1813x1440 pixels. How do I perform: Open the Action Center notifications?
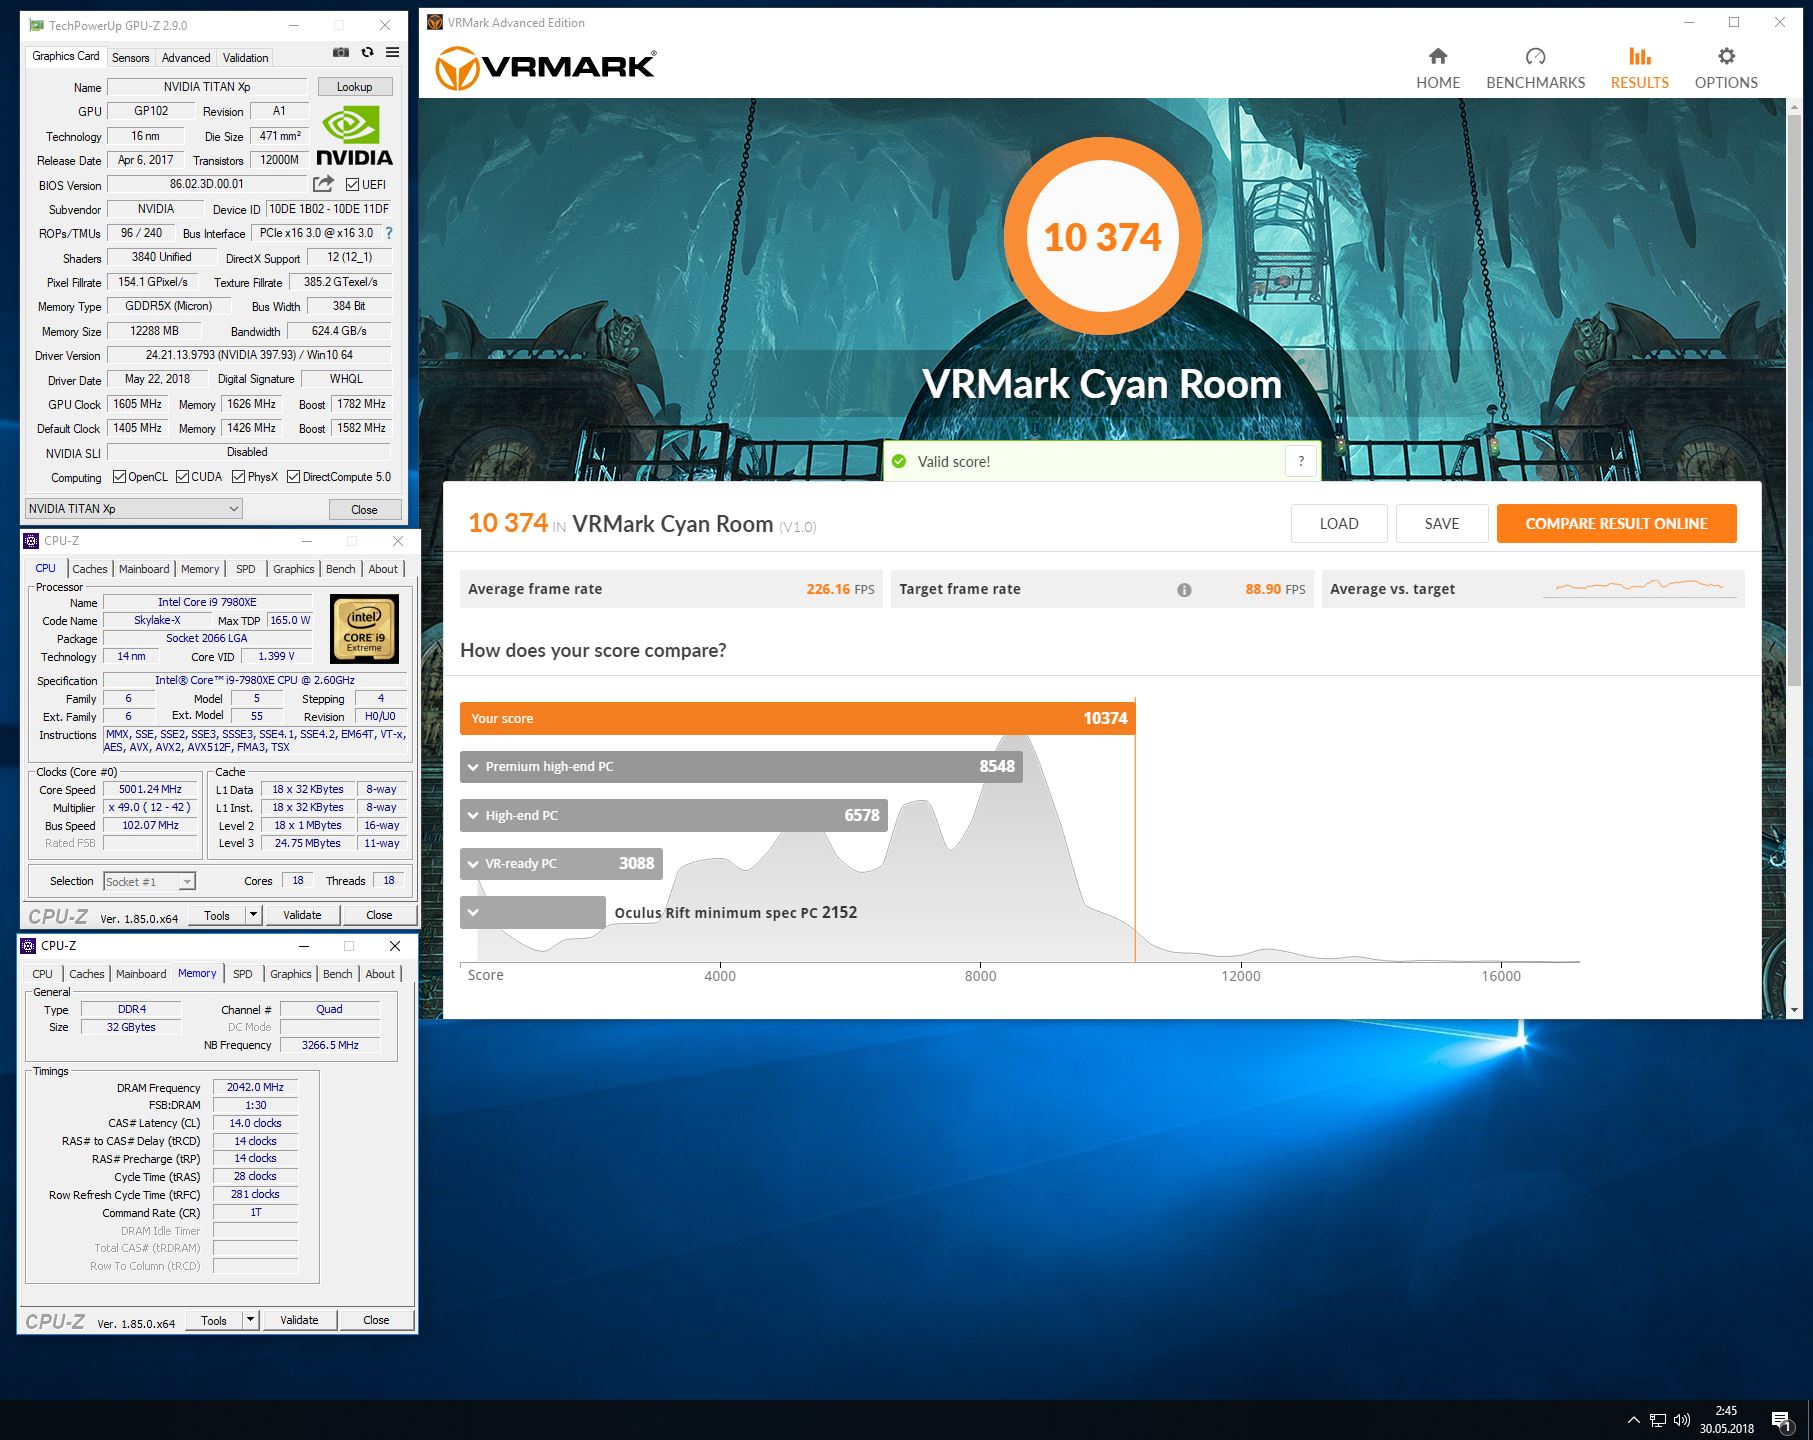click(x=1781, y=1420)
